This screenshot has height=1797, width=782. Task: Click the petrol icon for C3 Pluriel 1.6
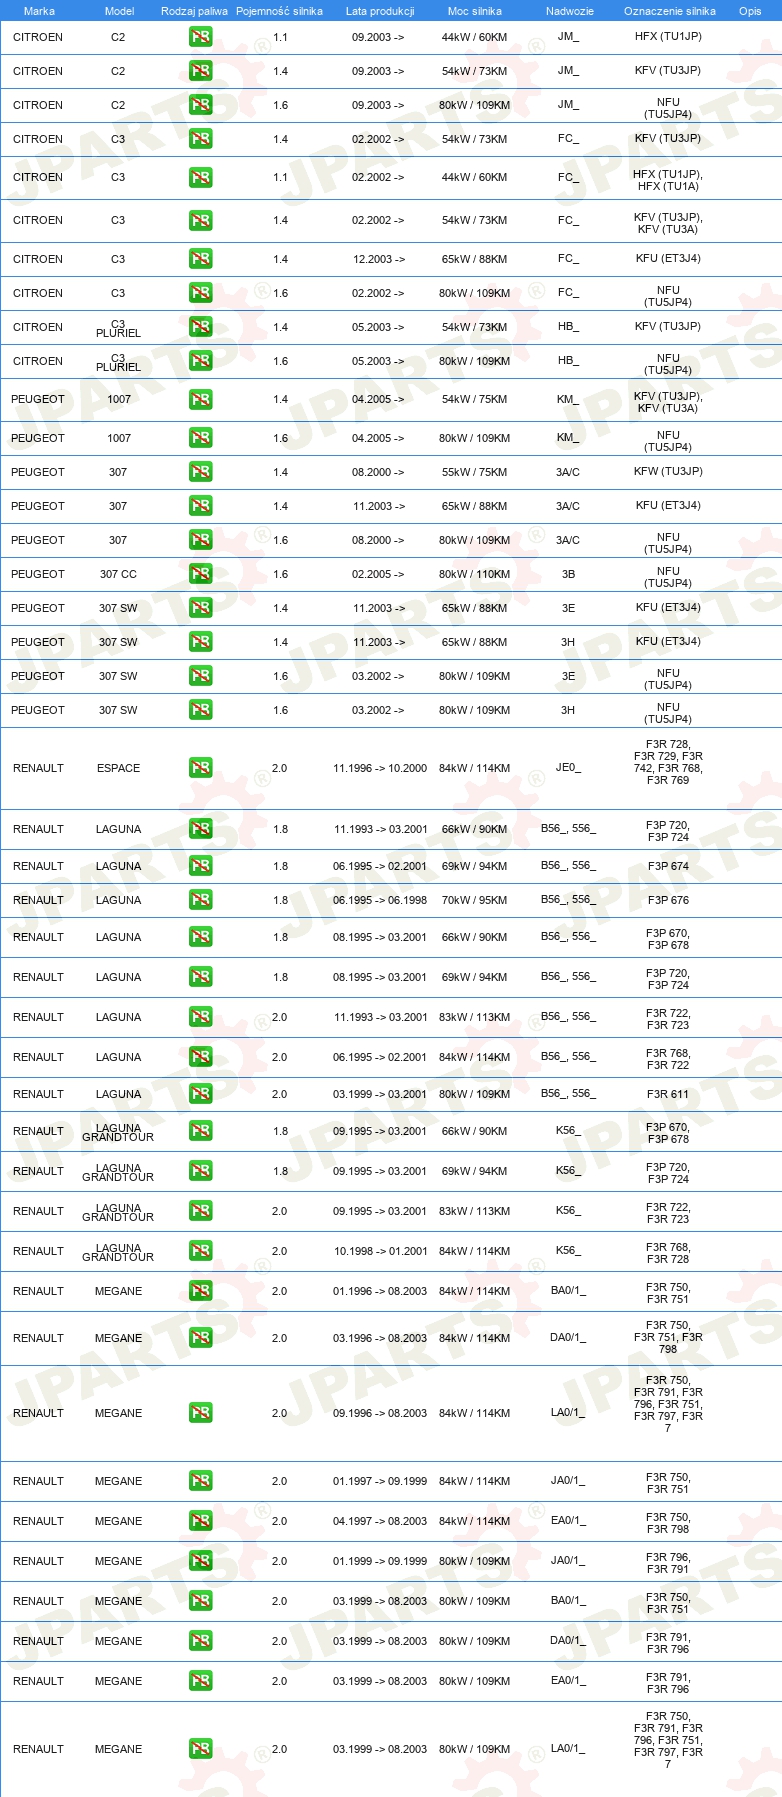tap(200, 361)
